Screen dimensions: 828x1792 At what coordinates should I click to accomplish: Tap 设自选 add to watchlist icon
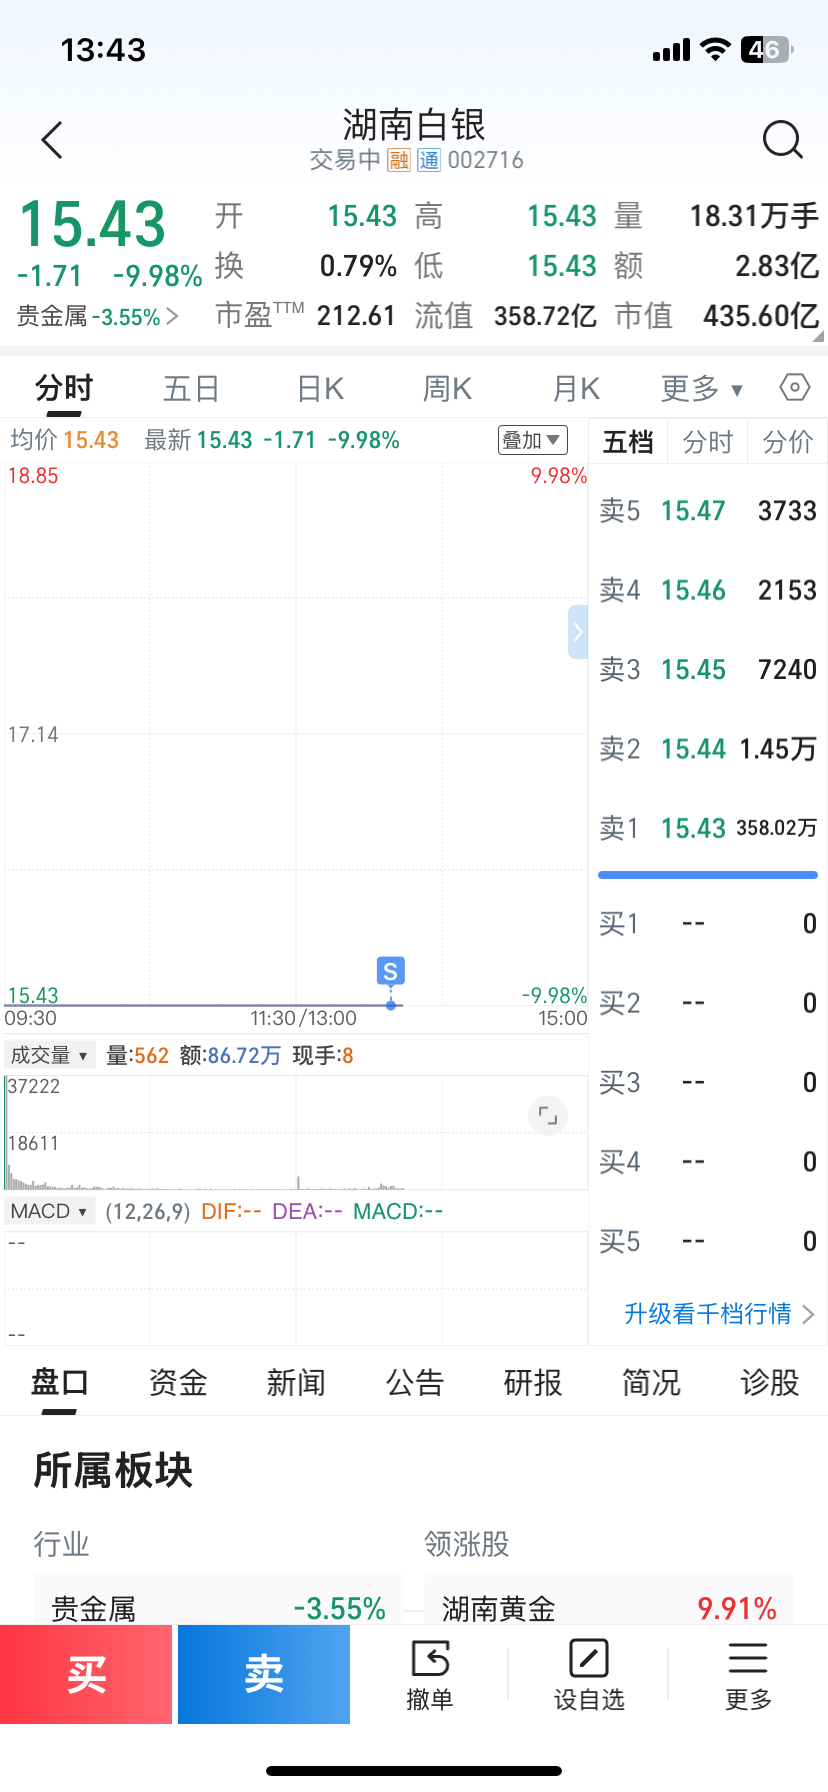coord(589,1675)
